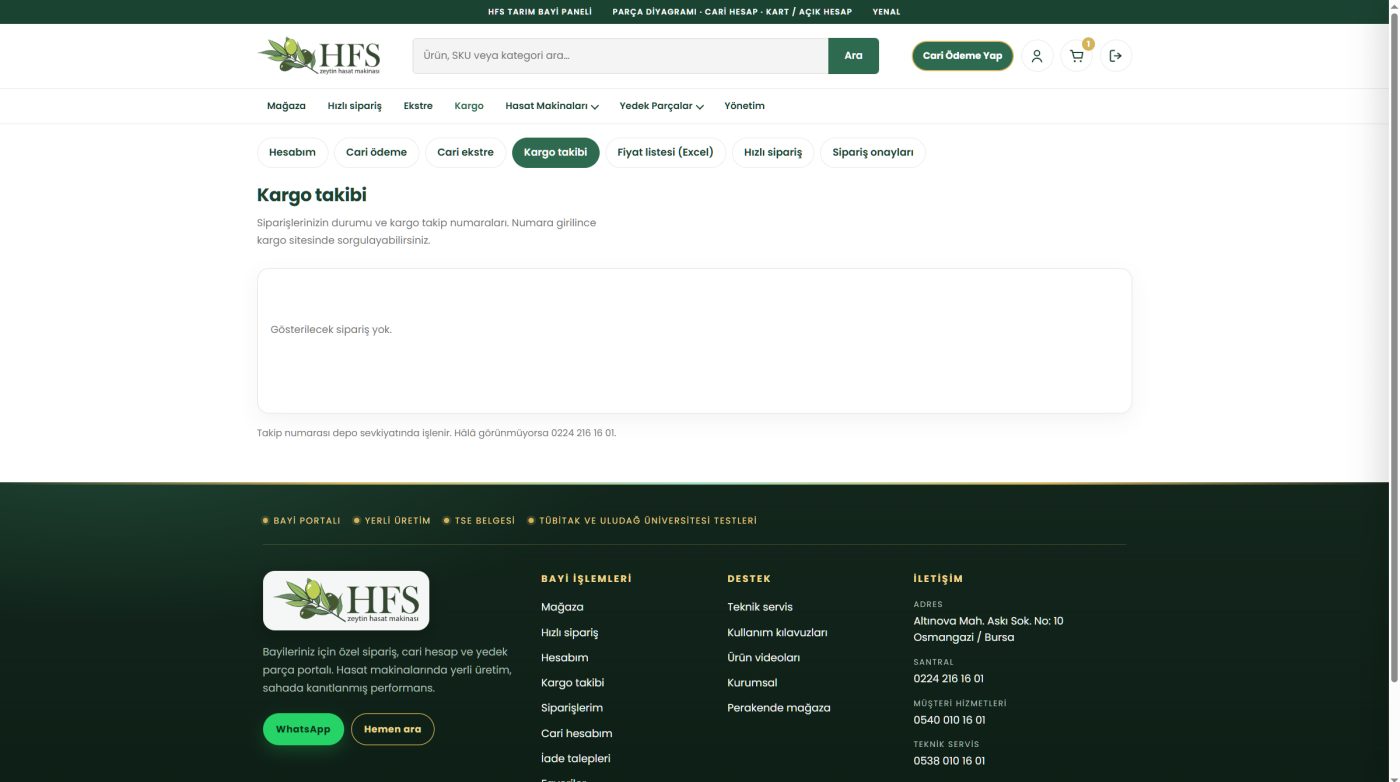Screen dimensions: 1400x782
Task: Click the HFS TARIM BAYİ PANELİ top bar text
Action: coord(540,12)
